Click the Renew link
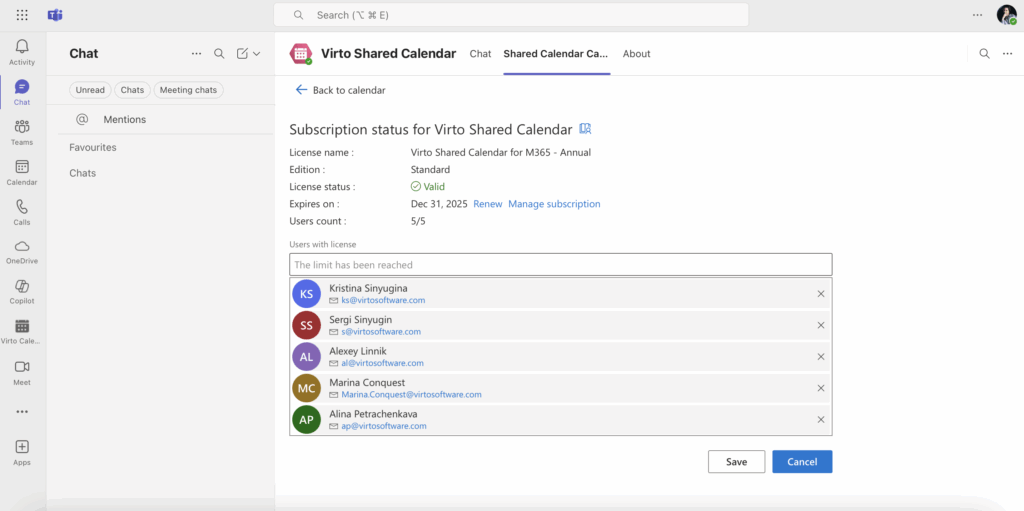This screenshot has height=511, width=1024. coord(488,204)
